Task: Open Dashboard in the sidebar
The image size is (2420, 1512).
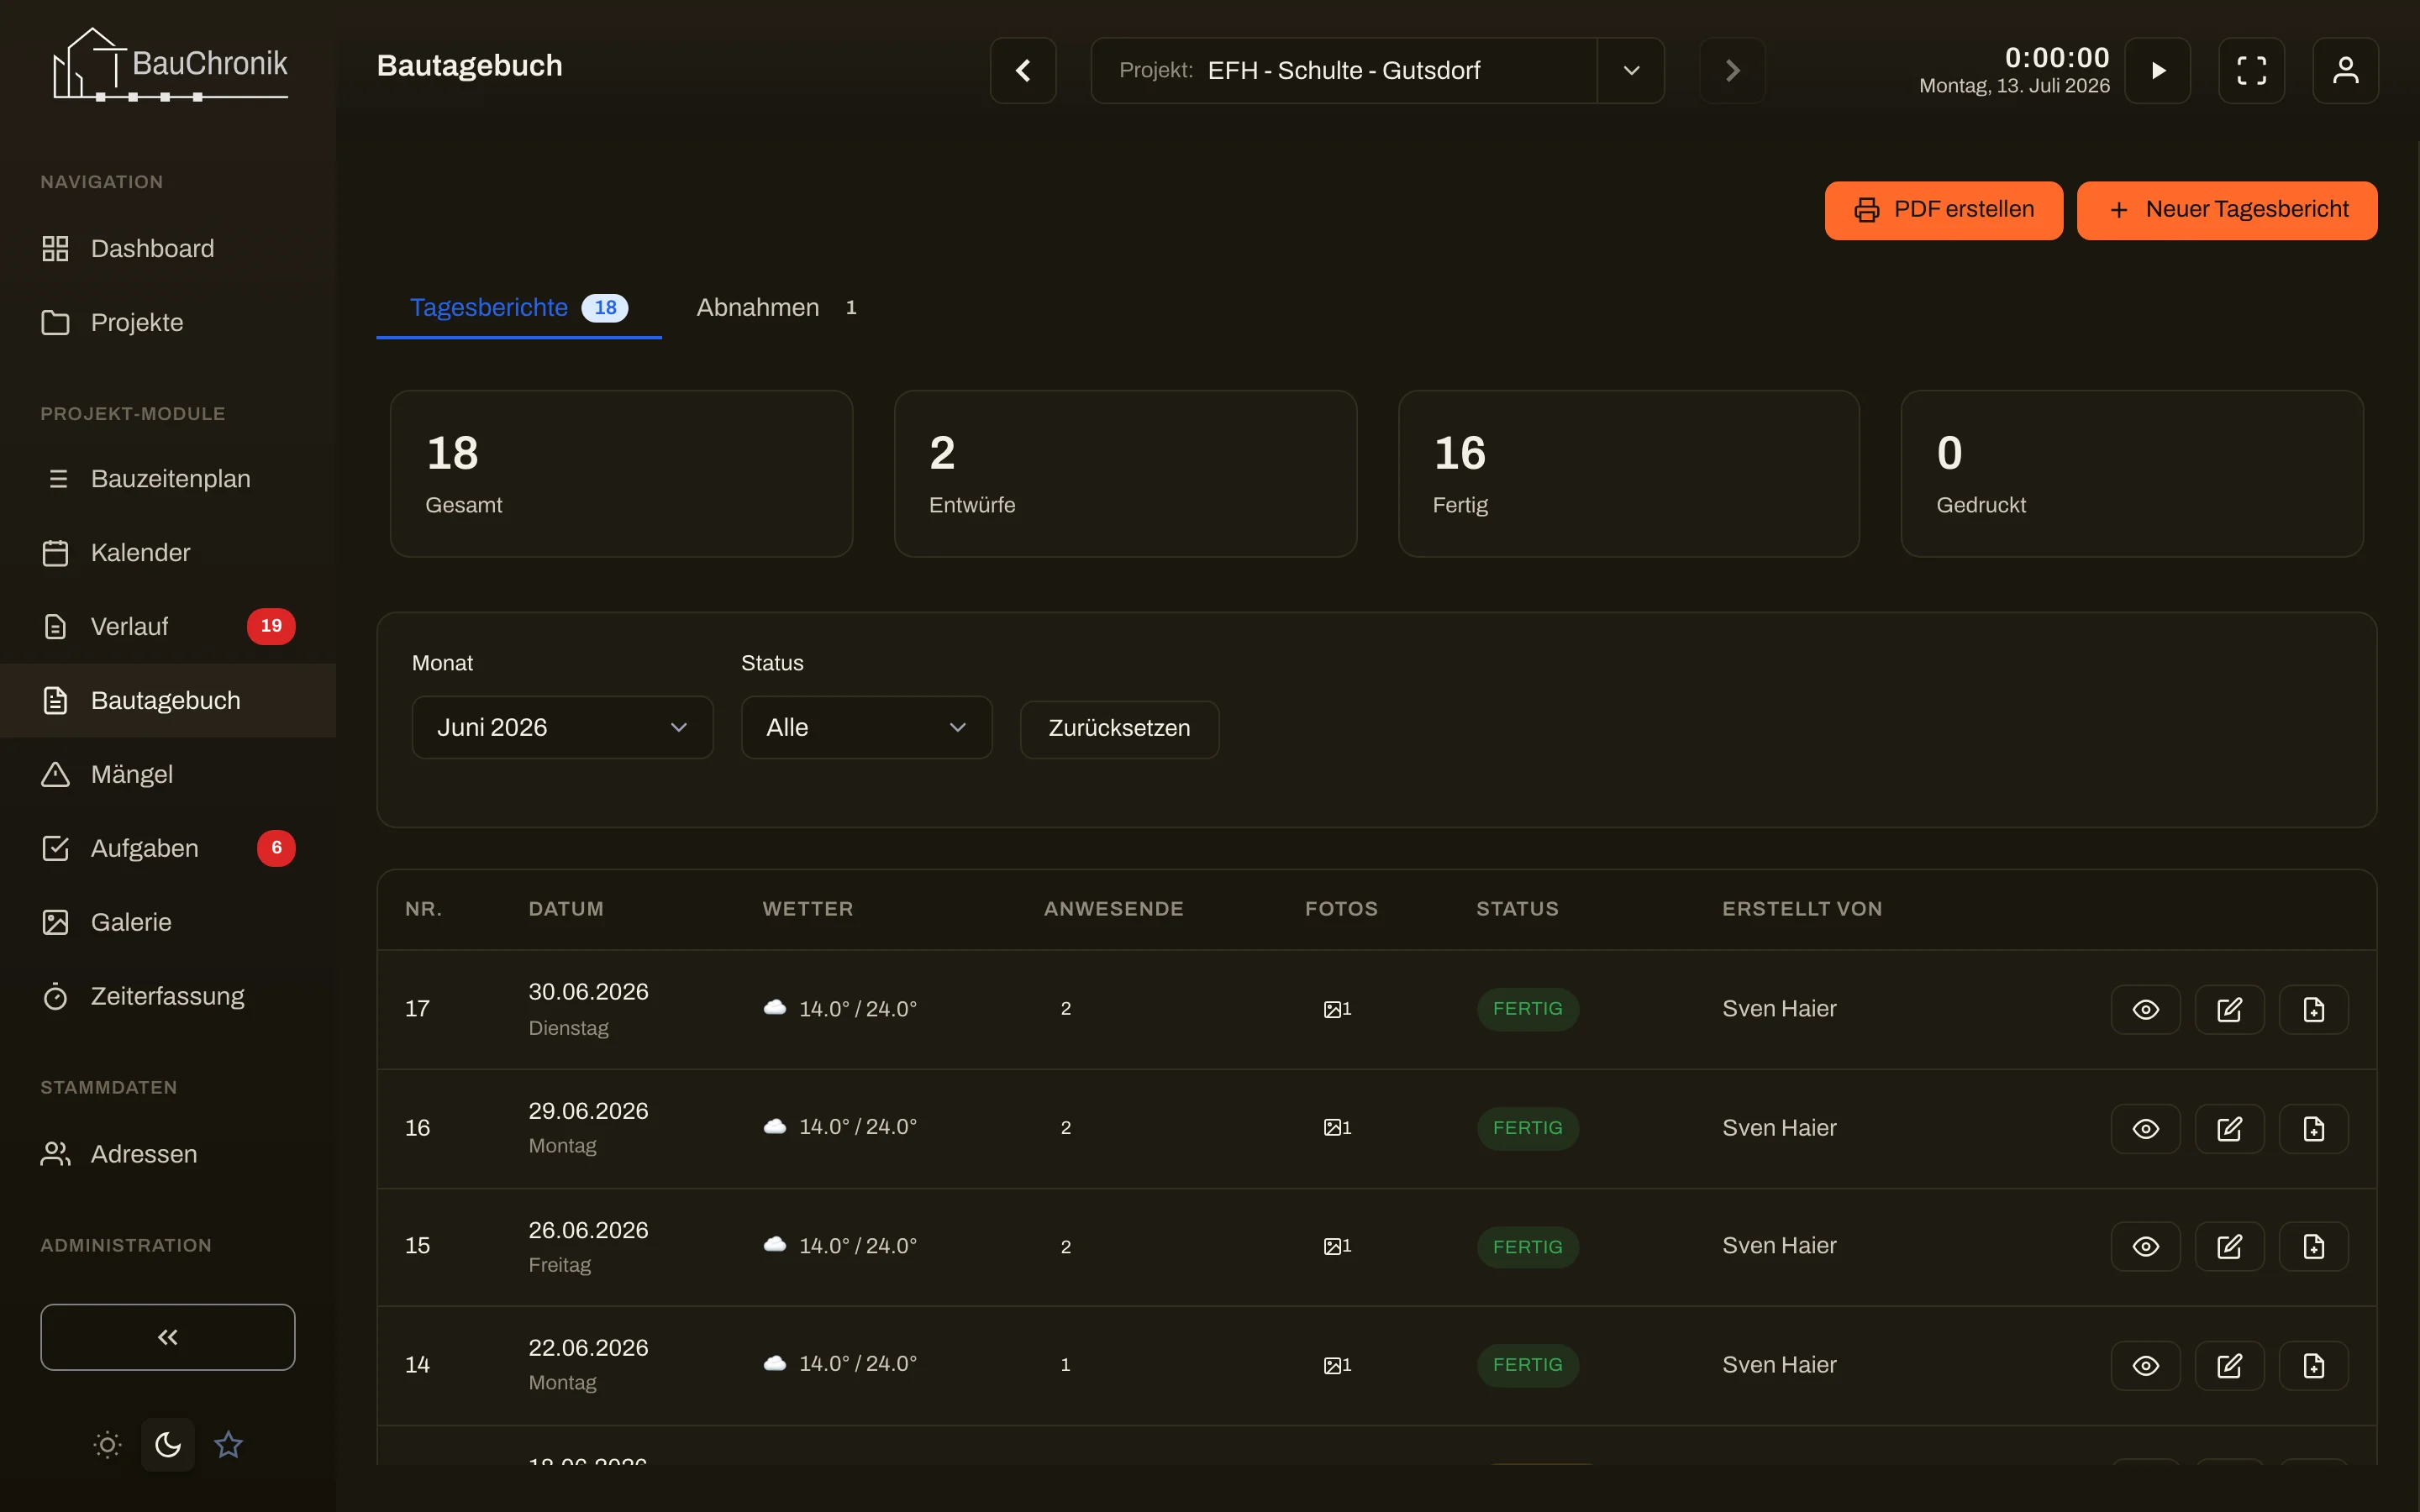Action: coord(168,248)
